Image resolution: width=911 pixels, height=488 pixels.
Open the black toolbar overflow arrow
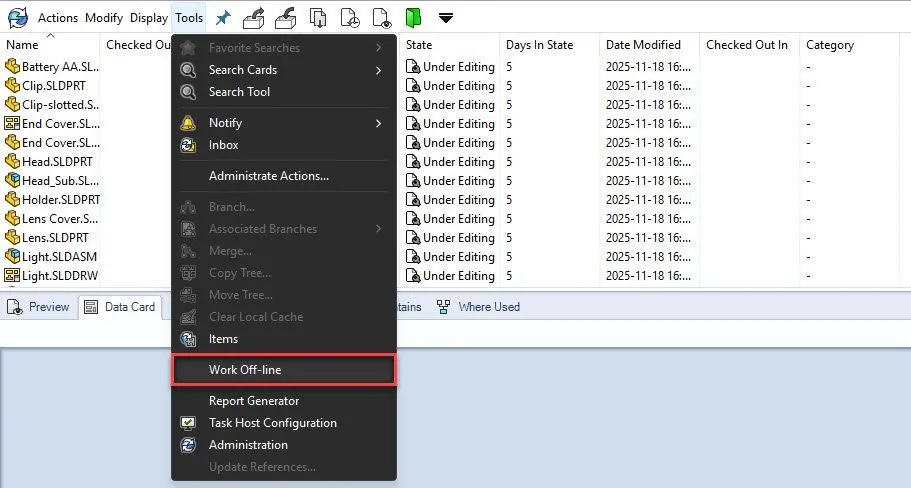coord(446,18)
